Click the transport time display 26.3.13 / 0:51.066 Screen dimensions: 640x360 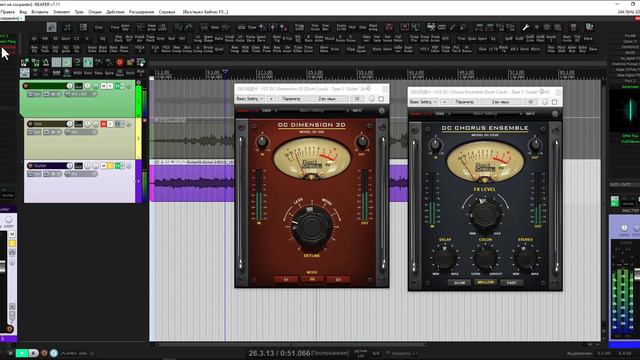click(x=279, y=353)
